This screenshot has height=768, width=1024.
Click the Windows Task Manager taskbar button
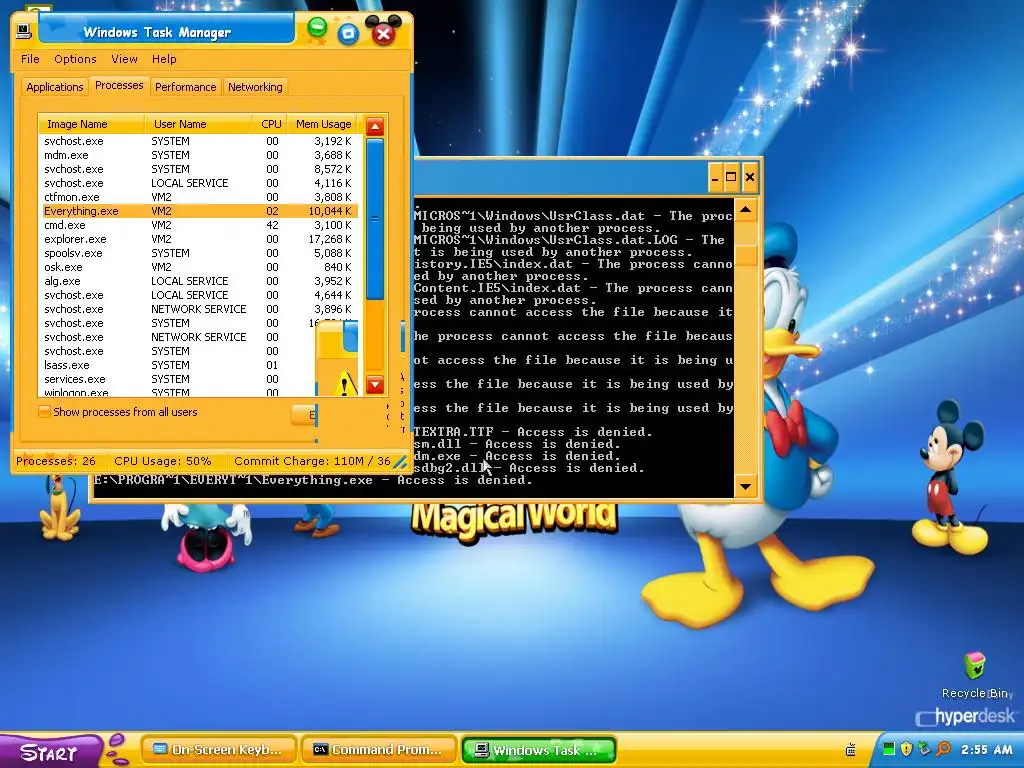(x=539, y=750)
